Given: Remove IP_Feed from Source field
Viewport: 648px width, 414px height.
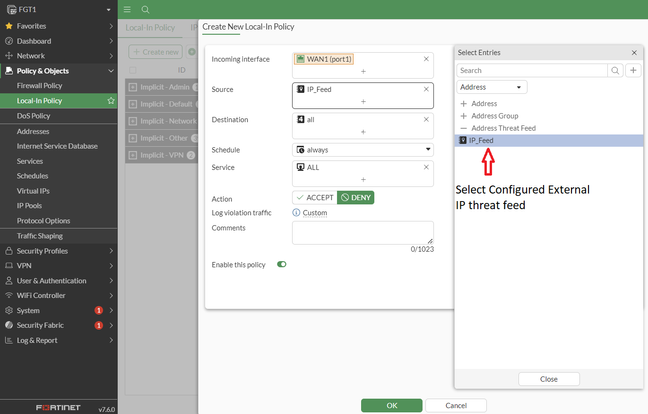Looking at the screenshot, I should 426,89.
